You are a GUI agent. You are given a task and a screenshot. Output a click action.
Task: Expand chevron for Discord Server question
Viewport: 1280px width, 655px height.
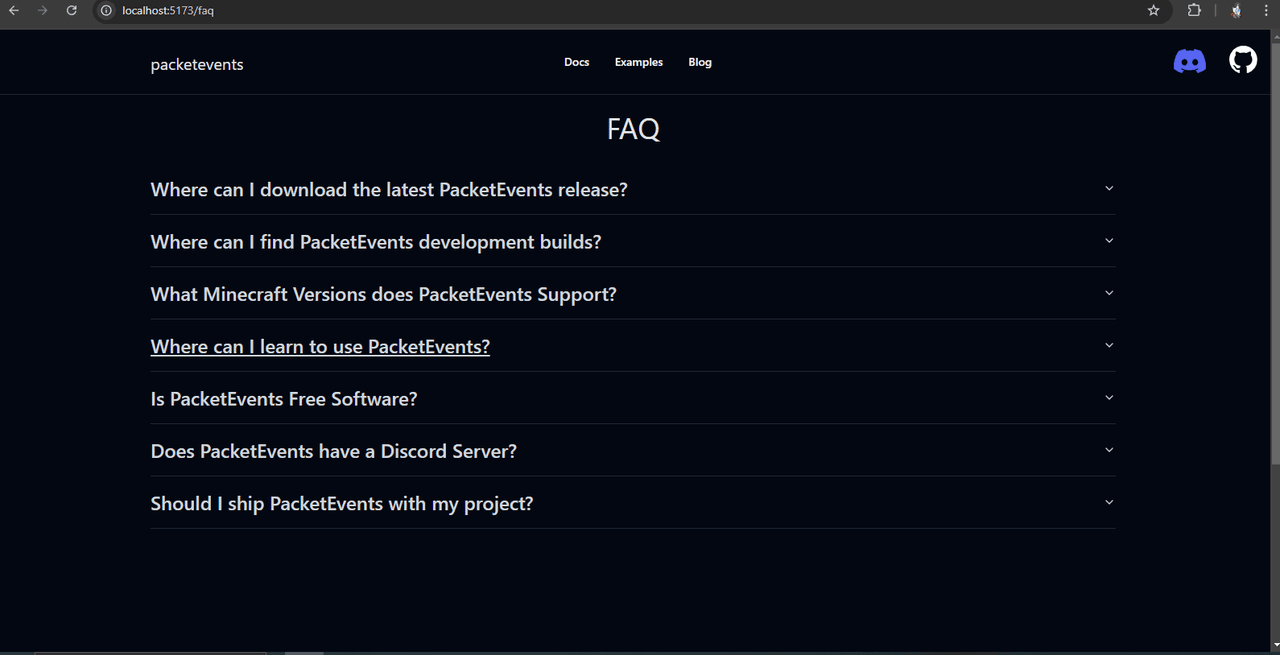click(1108, 450)
